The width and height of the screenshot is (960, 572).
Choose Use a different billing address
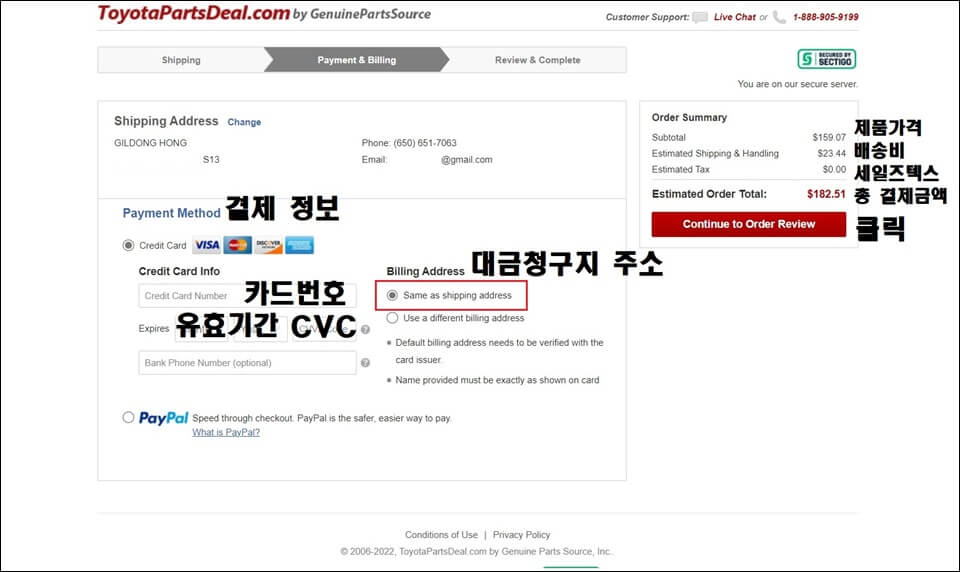(x=392, y=318)
